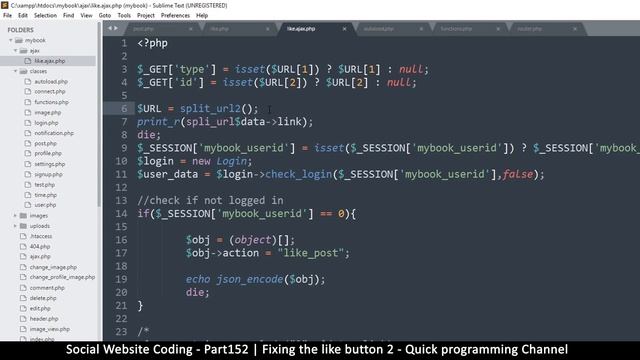Close the post.php tab
Screen dimensions: 640x360
[191, 29]
